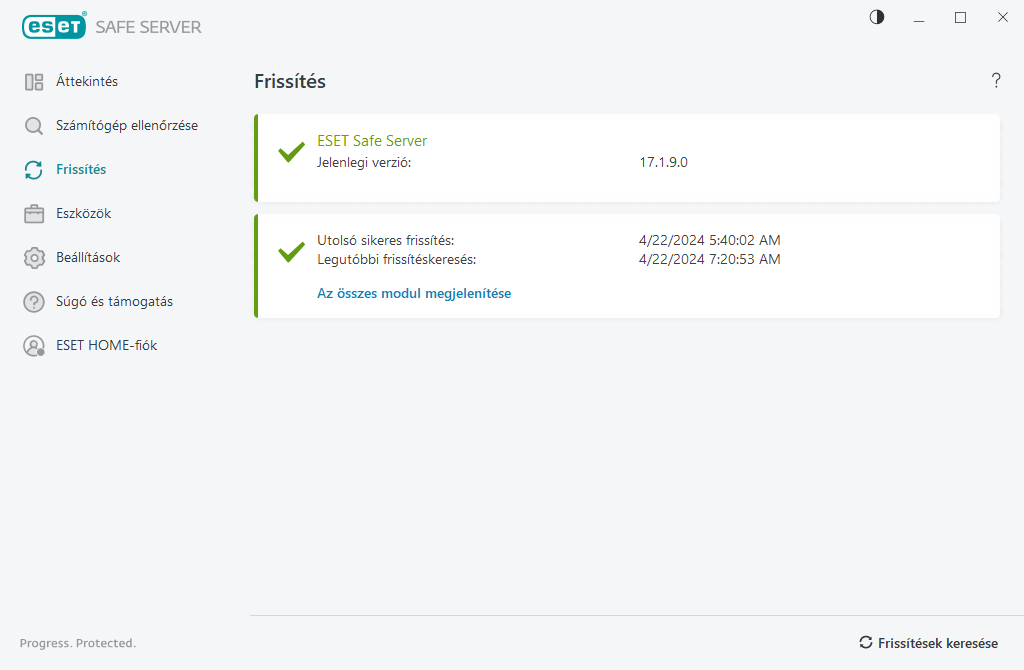1024x670 pixels.
Task: Select Eszközök in the sidebar
Action: [x=83, y=214]
